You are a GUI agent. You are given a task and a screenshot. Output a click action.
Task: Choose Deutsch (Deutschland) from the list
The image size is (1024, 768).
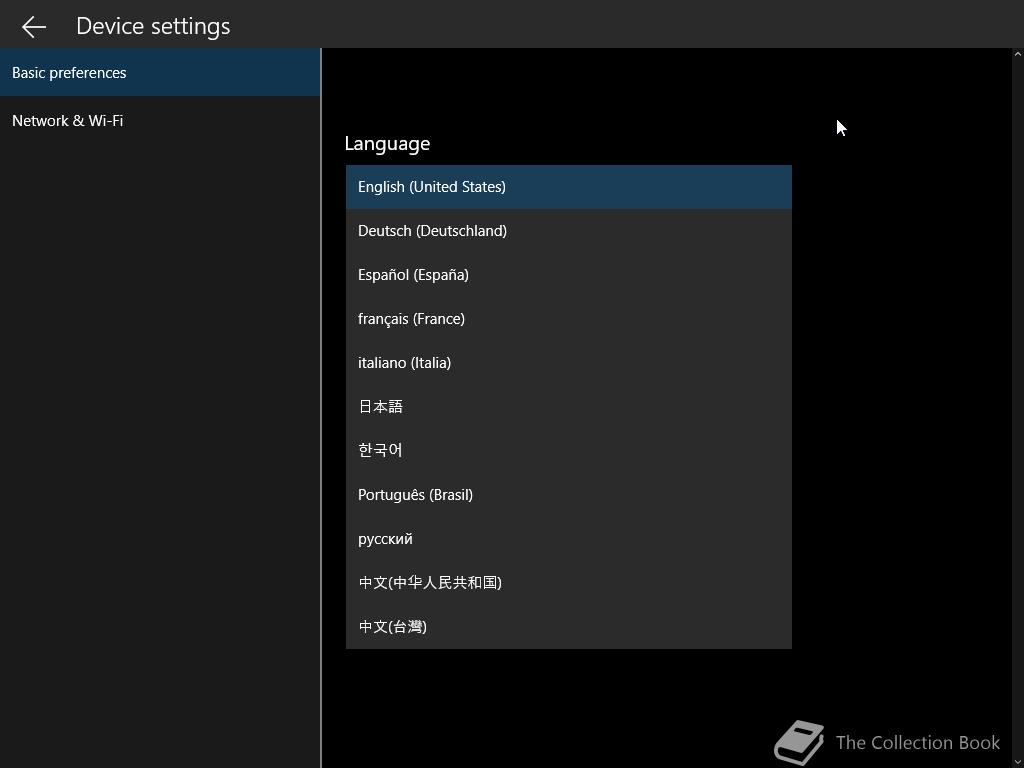568,231
